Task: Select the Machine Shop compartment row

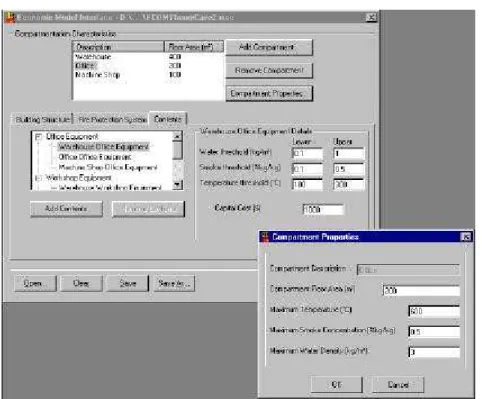Action: 148,75
